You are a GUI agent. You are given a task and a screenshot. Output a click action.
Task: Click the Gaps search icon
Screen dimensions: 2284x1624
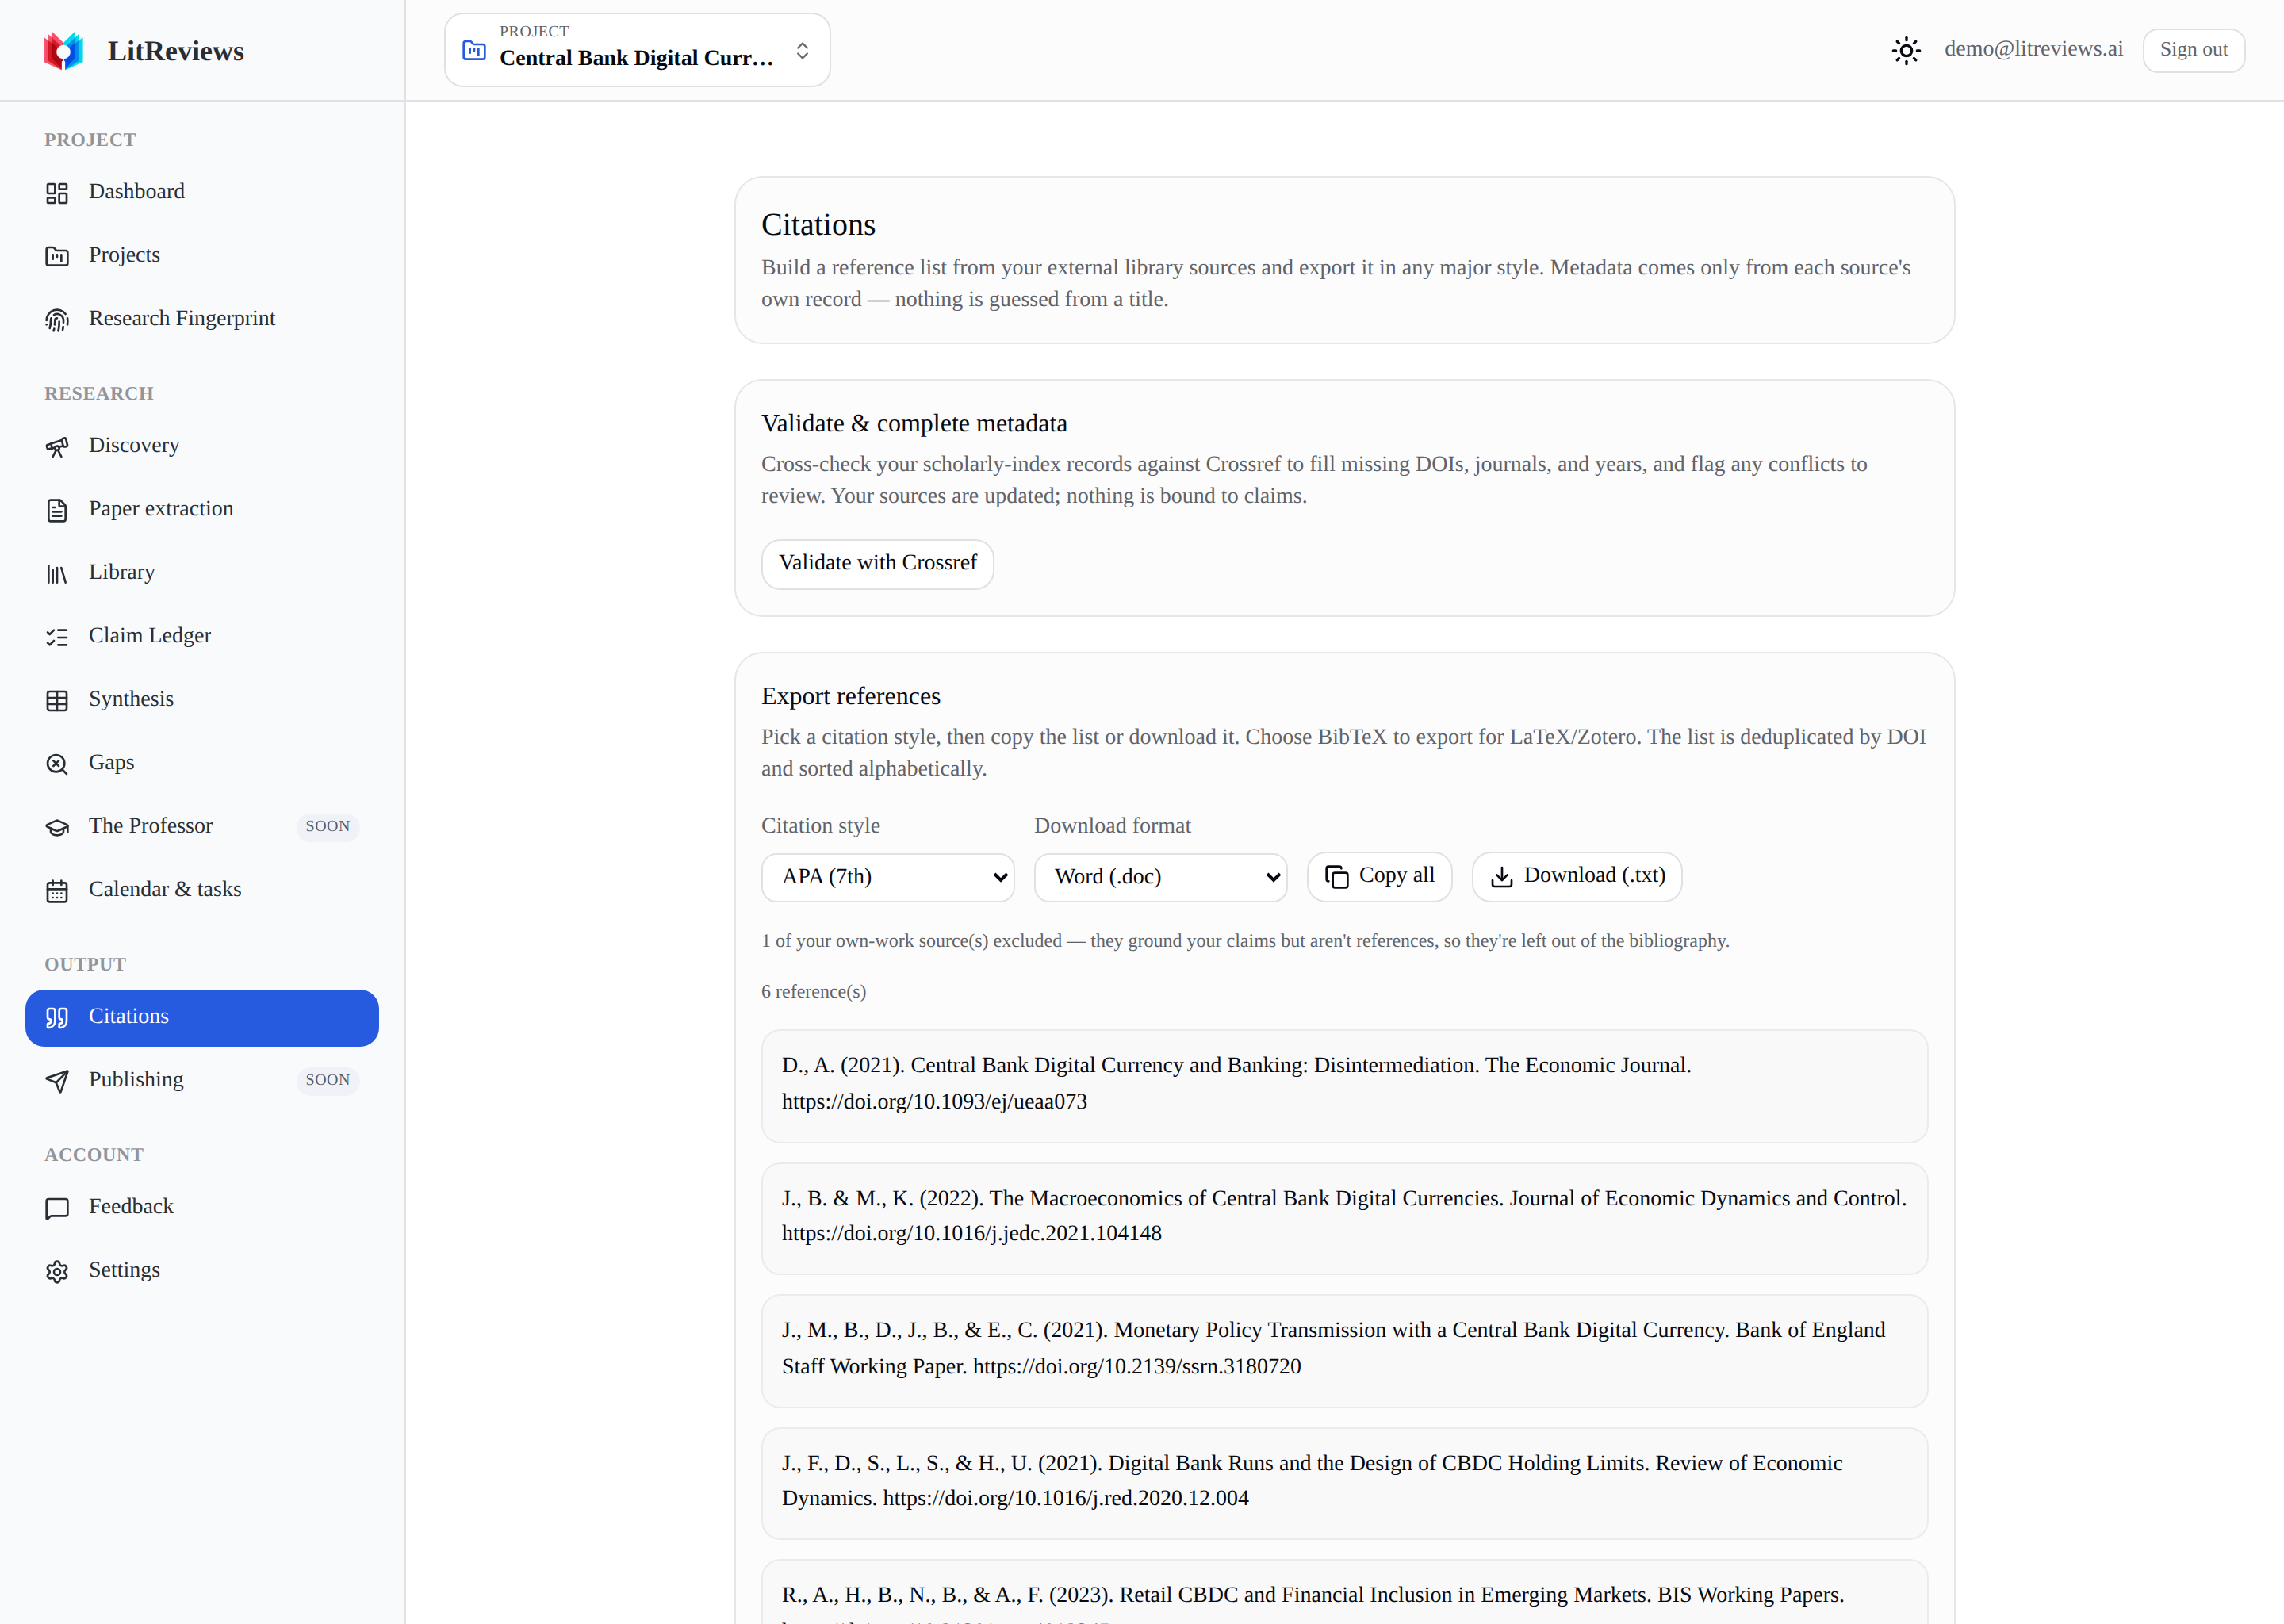tap(57, 764)
